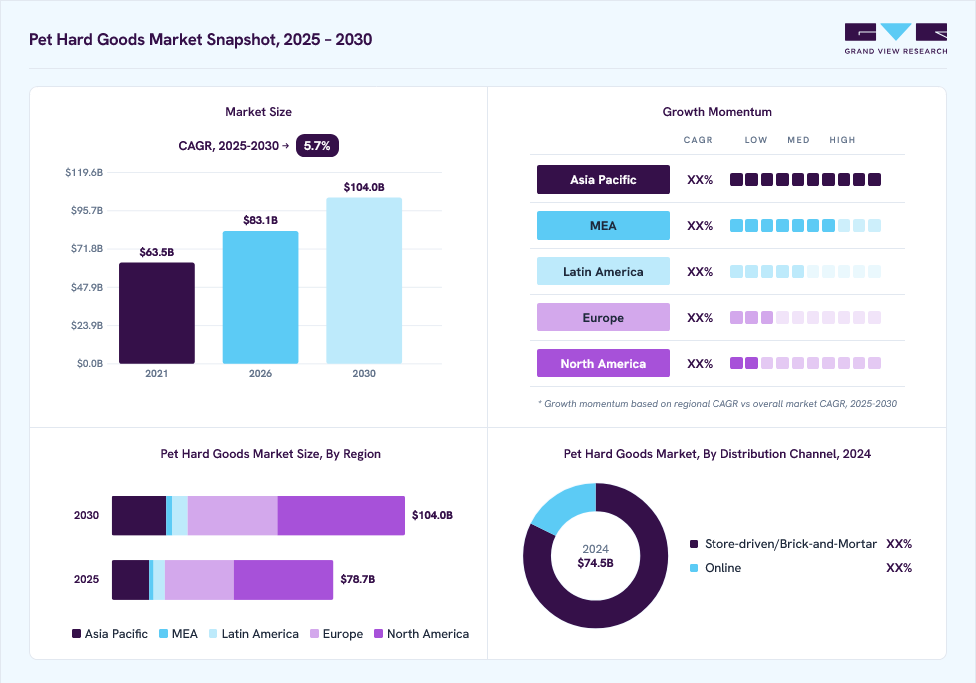Screen dimensions: 976x683
Task: Click the Online legend swatch
Action: (x=694, y=568)
